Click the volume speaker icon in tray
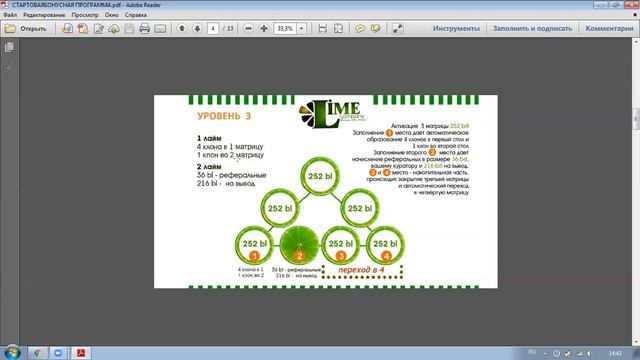This screenshot has width=640, height=360. point(589,353)
